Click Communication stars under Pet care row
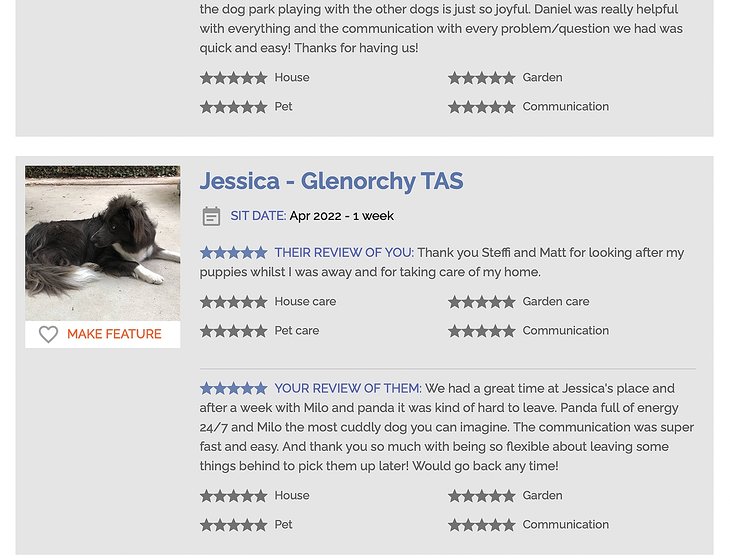This screenshot has height=560, width=730. 482,331
